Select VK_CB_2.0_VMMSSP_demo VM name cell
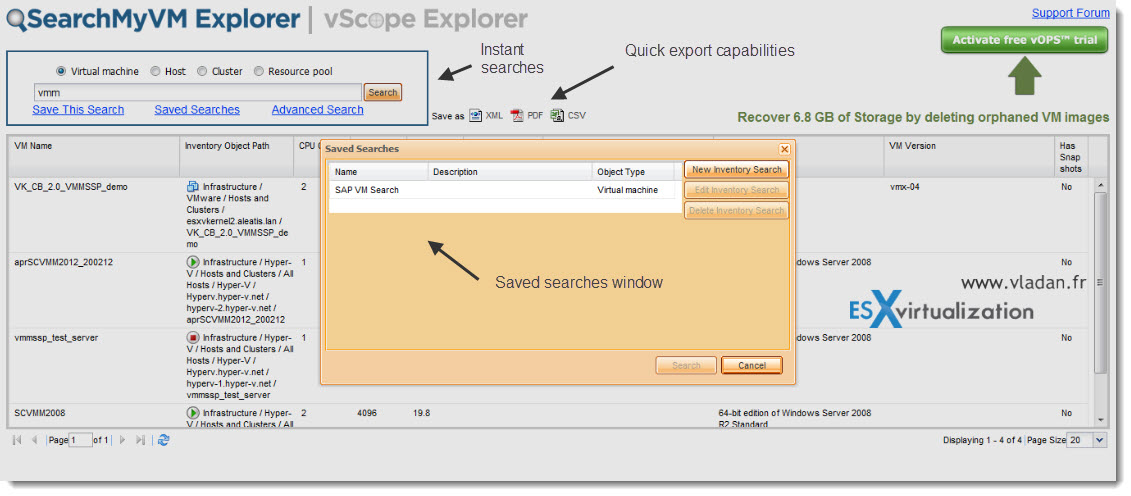1131x496 pixels. (71, 187)
